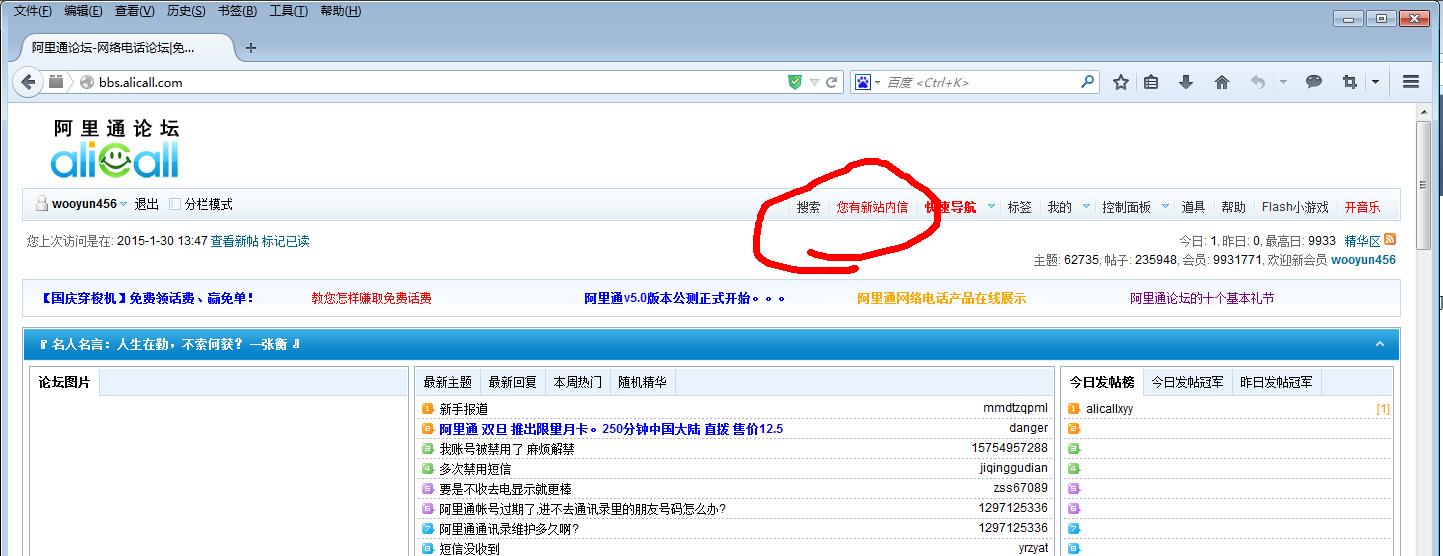The height and width of the screenshot is (556, 1443).
Task: Open the bookmarks list icon
Action: 1152,82
